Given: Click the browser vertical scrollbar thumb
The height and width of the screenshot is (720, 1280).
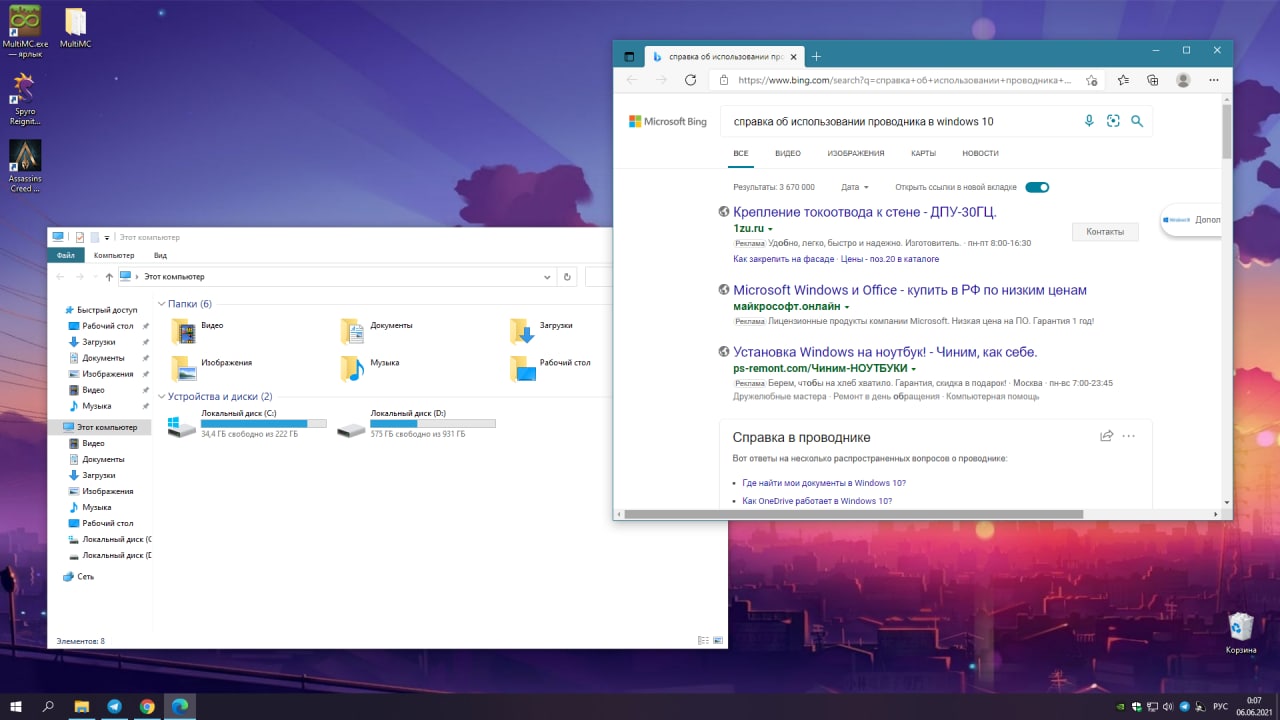Looking at the screenshot, I should point(1227,130).
